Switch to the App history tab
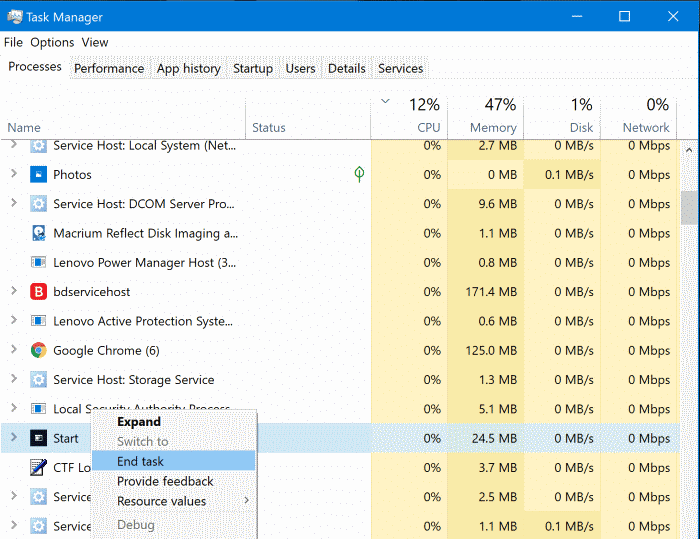700x539 pixels. (188, 68)
